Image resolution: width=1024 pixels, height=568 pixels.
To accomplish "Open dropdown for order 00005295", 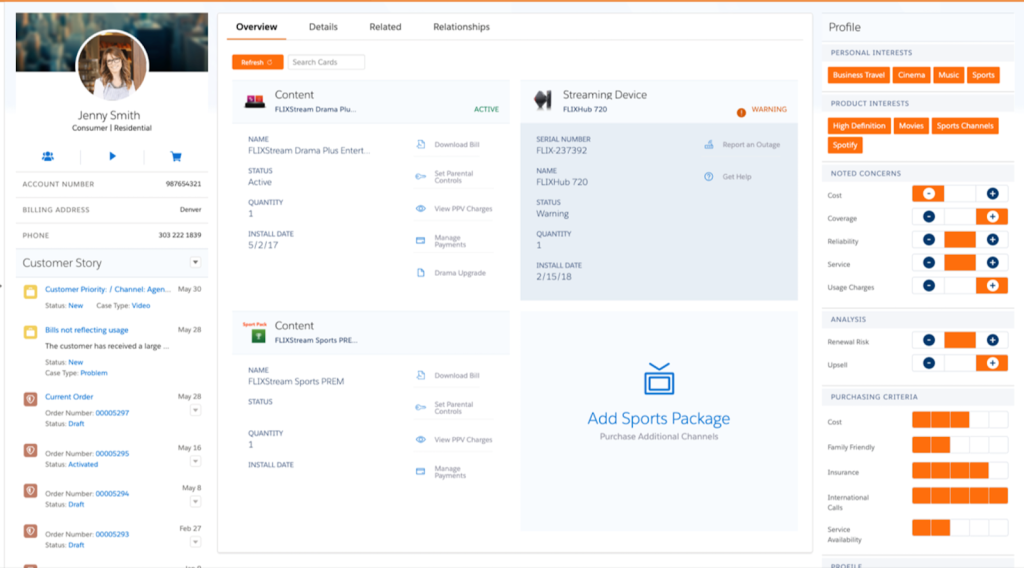I will pos(196,461).
